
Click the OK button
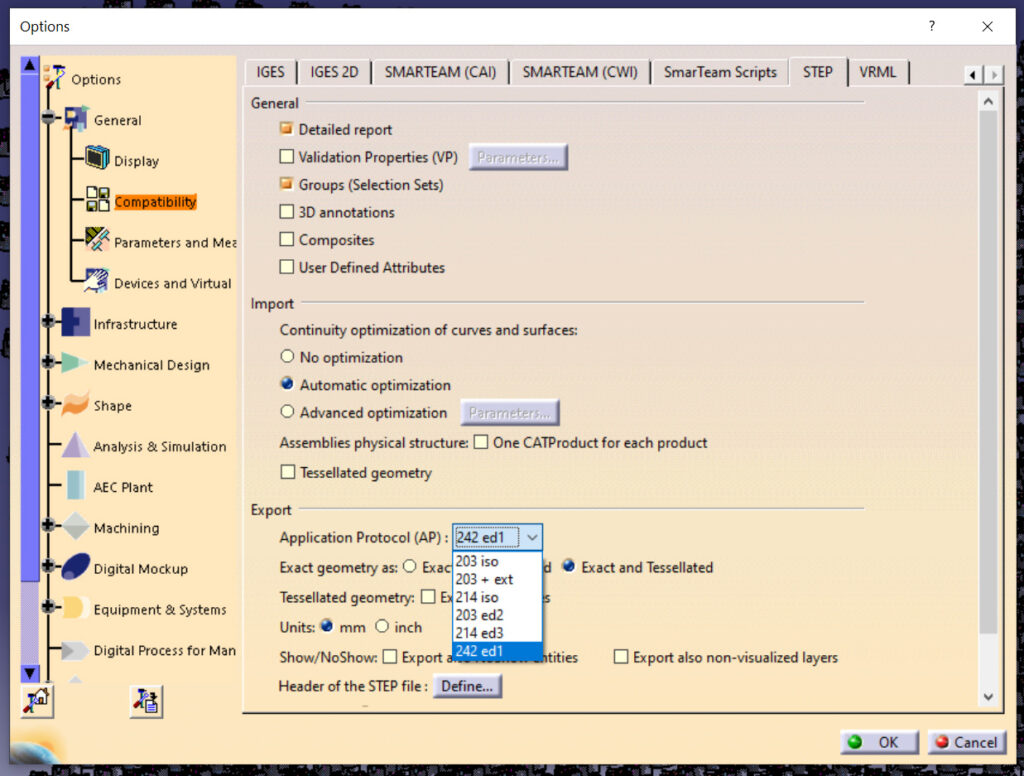[878, 742]
